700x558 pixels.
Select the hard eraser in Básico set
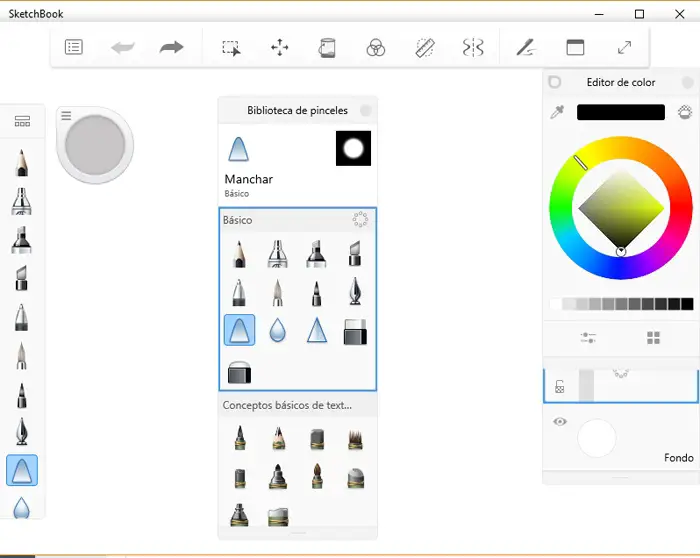355,332
